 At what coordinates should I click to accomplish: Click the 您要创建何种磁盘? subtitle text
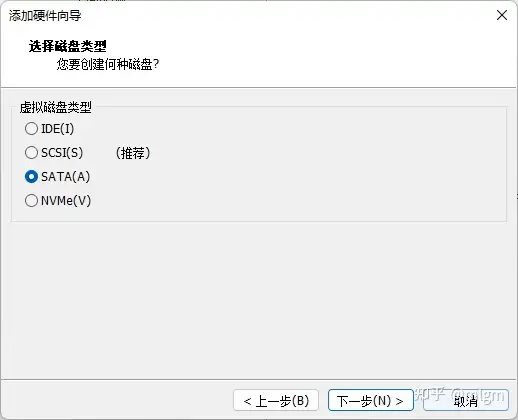[x=108, y=64]
